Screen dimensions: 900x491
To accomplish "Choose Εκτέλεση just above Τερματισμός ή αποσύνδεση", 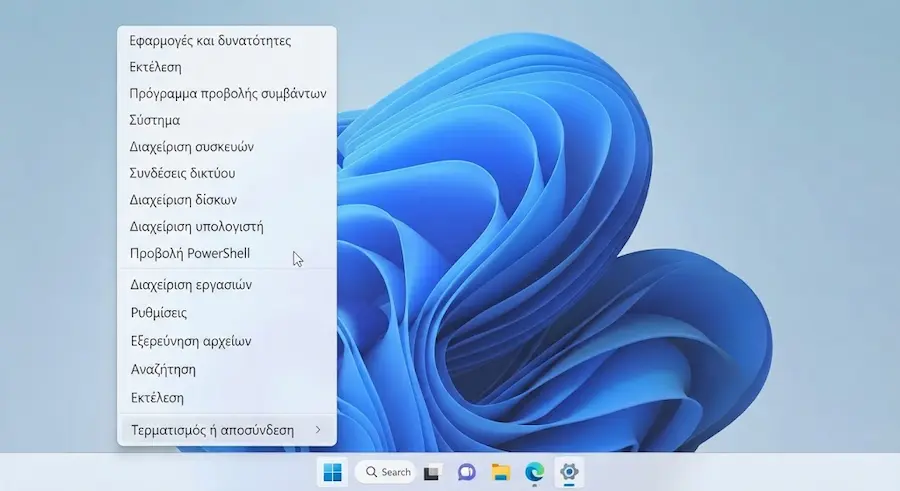I will click(227, 397).
